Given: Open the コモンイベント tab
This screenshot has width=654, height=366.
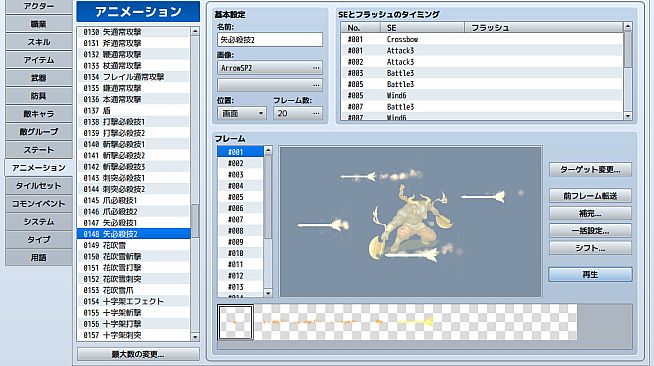Looking at the screenshot, I should pos(38,203).
